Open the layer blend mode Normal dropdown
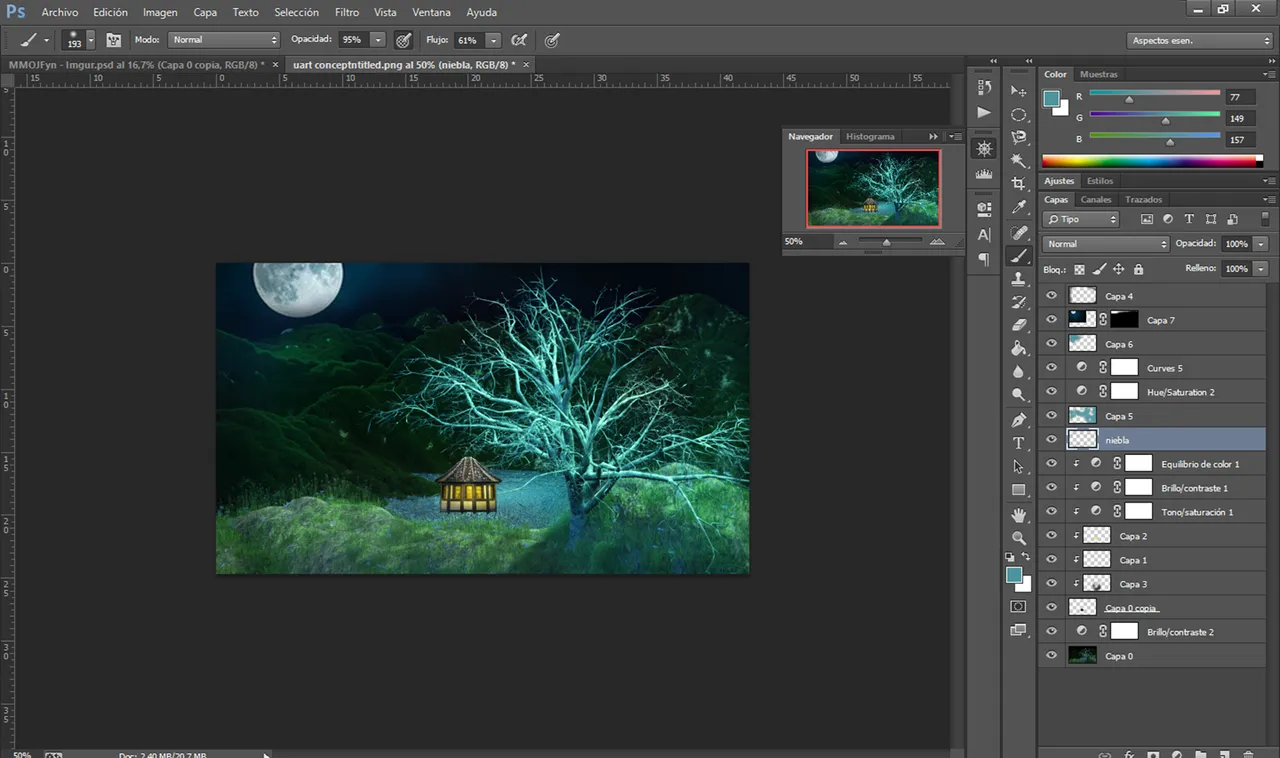Screen dimensions: 1280x758 click(x=1105, y=244)
